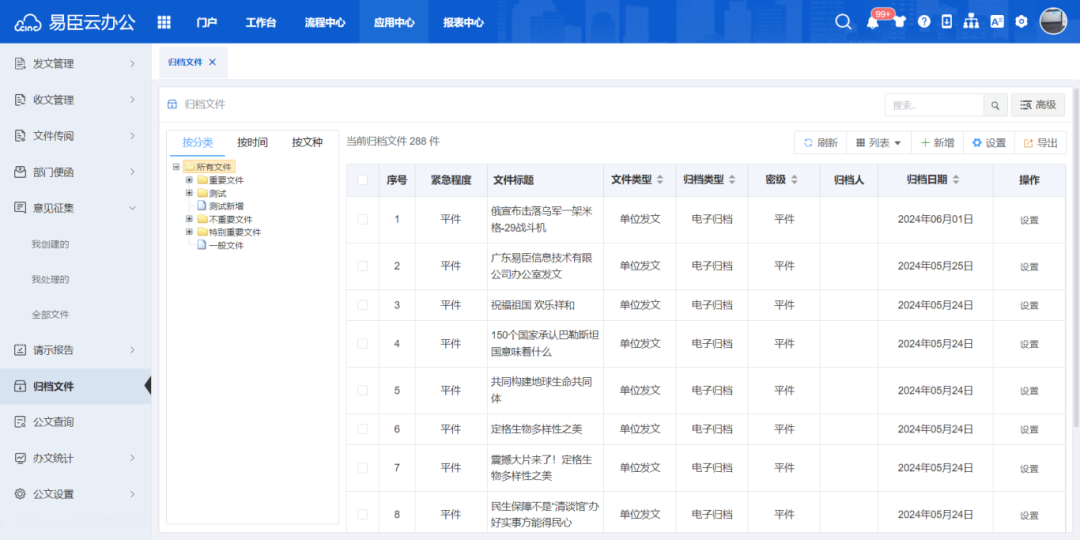Viewport: 1080px width, 540px height.
Task: Click the search magnifier in top bar
Action: pos(843,22)
